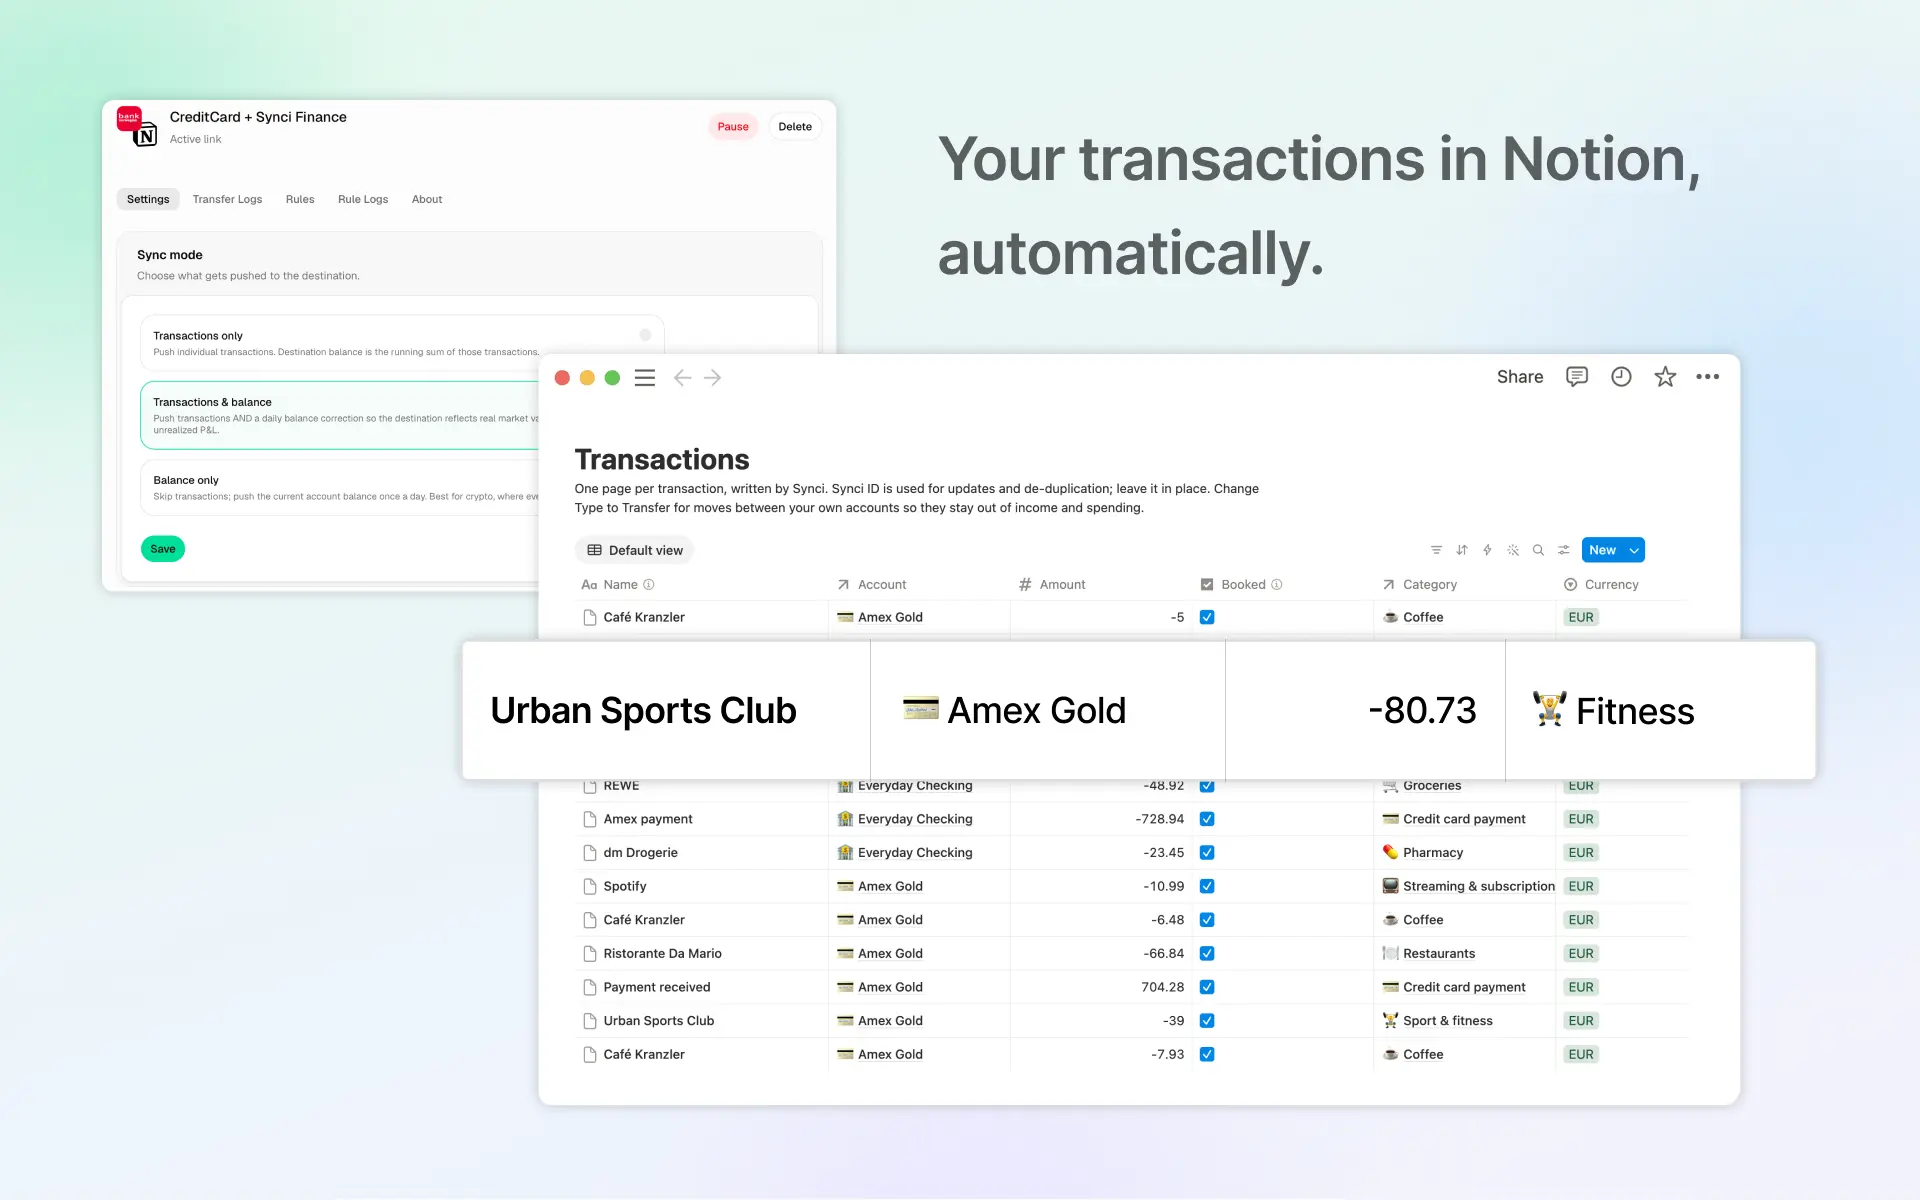The image size is (1920, 1200).
Task: Open the Ristorante Da Mario transaction name
Action: tap(662, 954)
